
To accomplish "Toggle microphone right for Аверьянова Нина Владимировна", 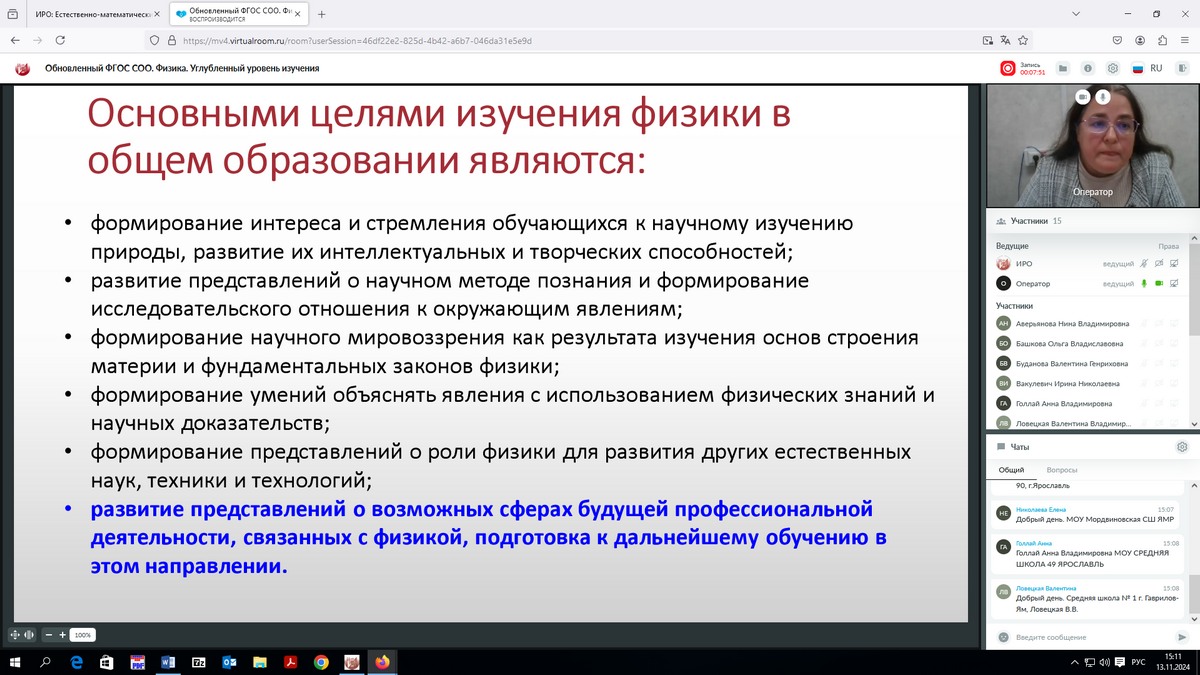I will (1144, 324).
